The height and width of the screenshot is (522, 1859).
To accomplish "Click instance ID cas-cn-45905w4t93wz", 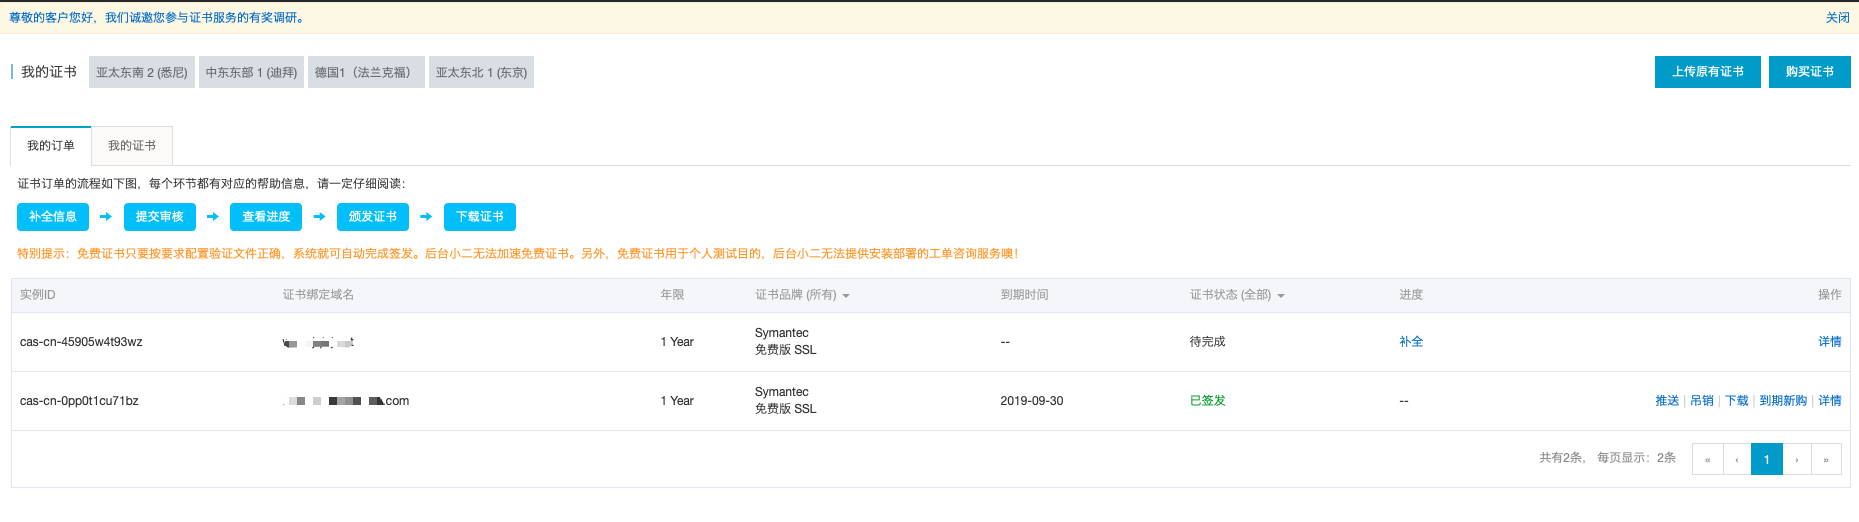I will (x=81, y=342).
